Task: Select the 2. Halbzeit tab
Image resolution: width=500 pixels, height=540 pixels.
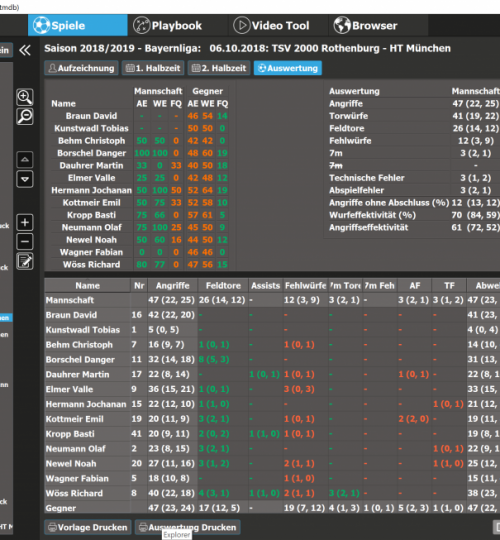Action: (219, 68)
